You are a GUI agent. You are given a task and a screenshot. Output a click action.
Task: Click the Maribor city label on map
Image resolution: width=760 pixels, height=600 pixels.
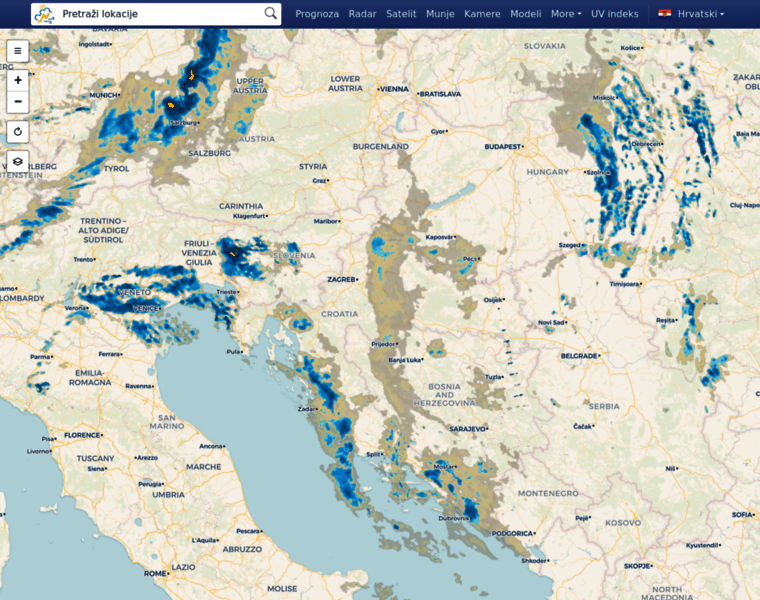pos(326,221)
